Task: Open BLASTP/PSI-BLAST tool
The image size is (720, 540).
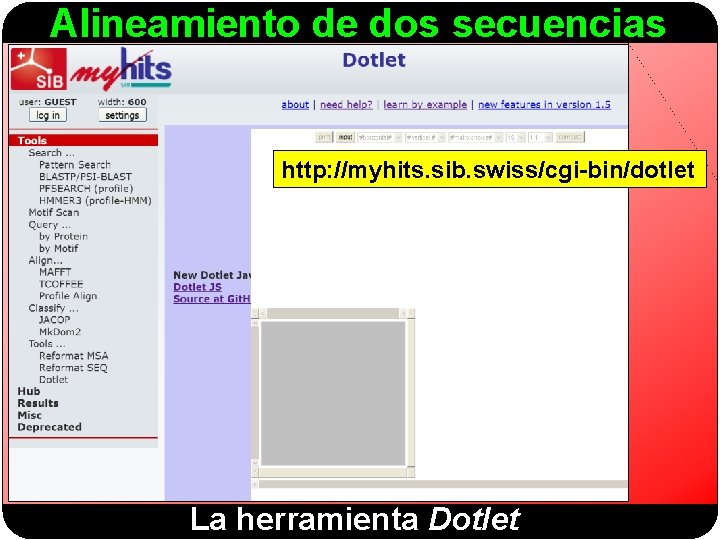Action: pos(85,176)
